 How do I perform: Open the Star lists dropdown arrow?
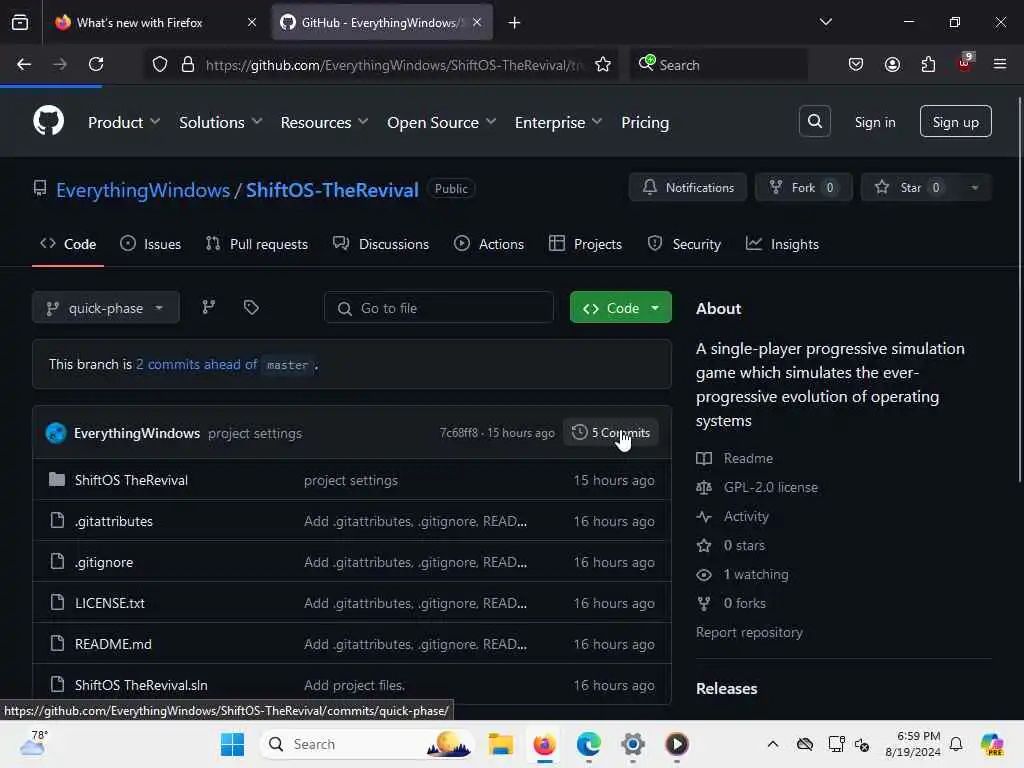[974, 187]
